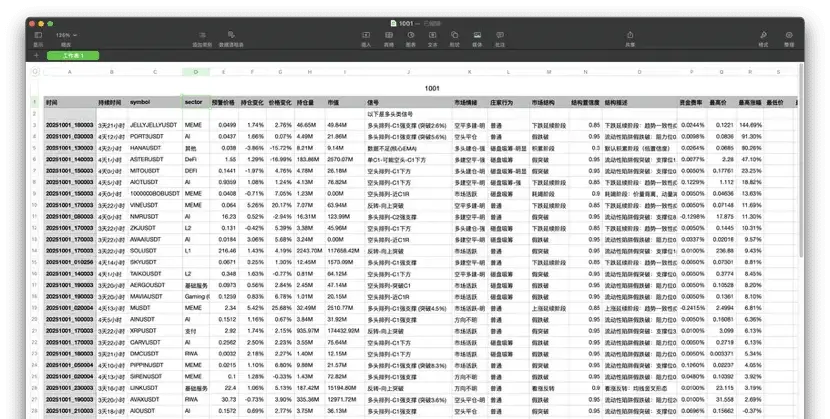
Task: Select the 工作表 1 sheet tab
Action: click(73, 56)
